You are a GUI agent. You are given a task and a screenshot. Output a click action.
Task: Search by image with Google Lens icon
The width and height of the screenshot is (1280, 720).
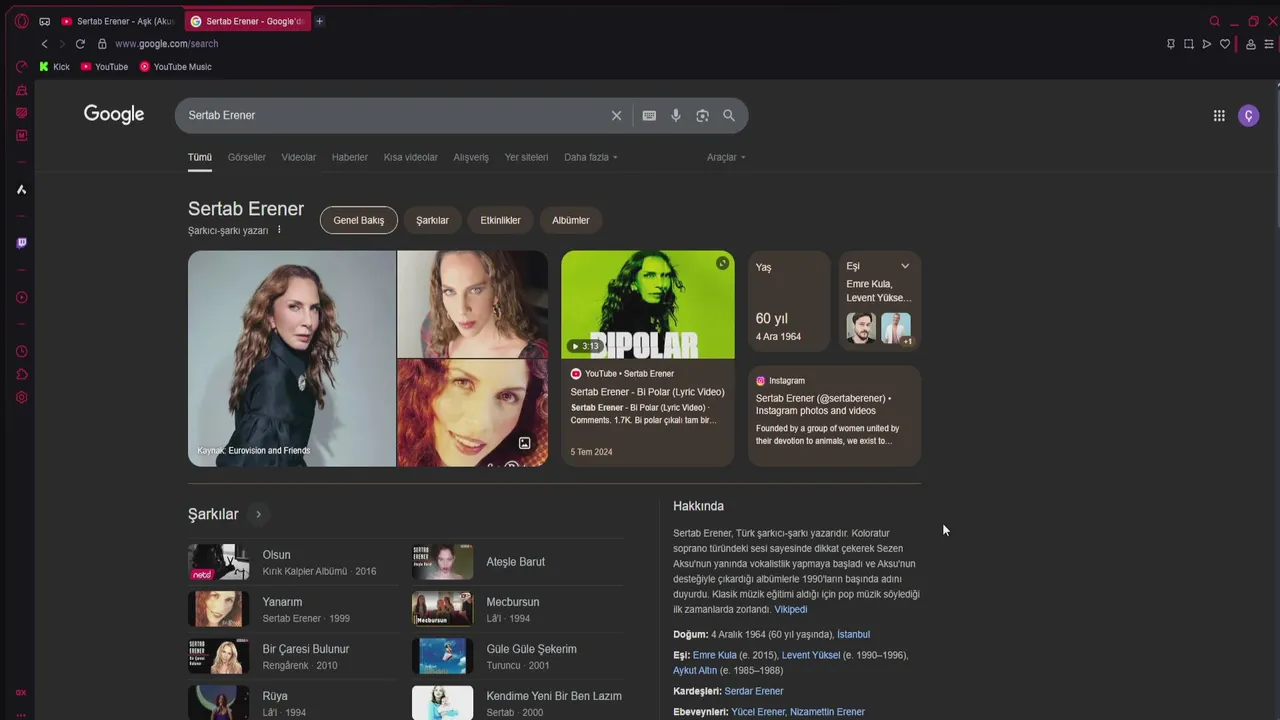[x=702, y=115]
